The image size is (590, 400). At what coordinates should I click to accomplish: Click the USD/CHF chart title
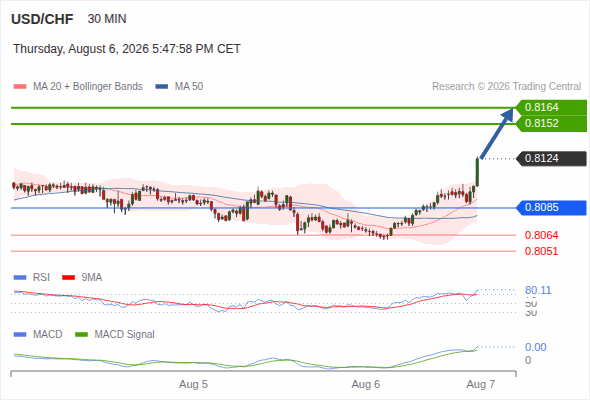pos(42,19)
